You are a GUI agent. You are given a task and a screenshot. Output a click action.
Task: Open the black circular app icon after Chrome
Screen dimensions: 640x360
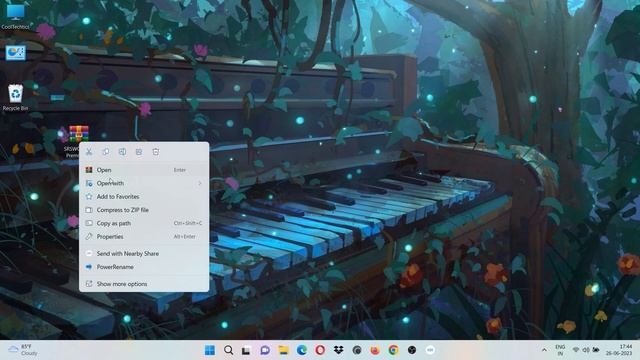(x=412, y=350)
